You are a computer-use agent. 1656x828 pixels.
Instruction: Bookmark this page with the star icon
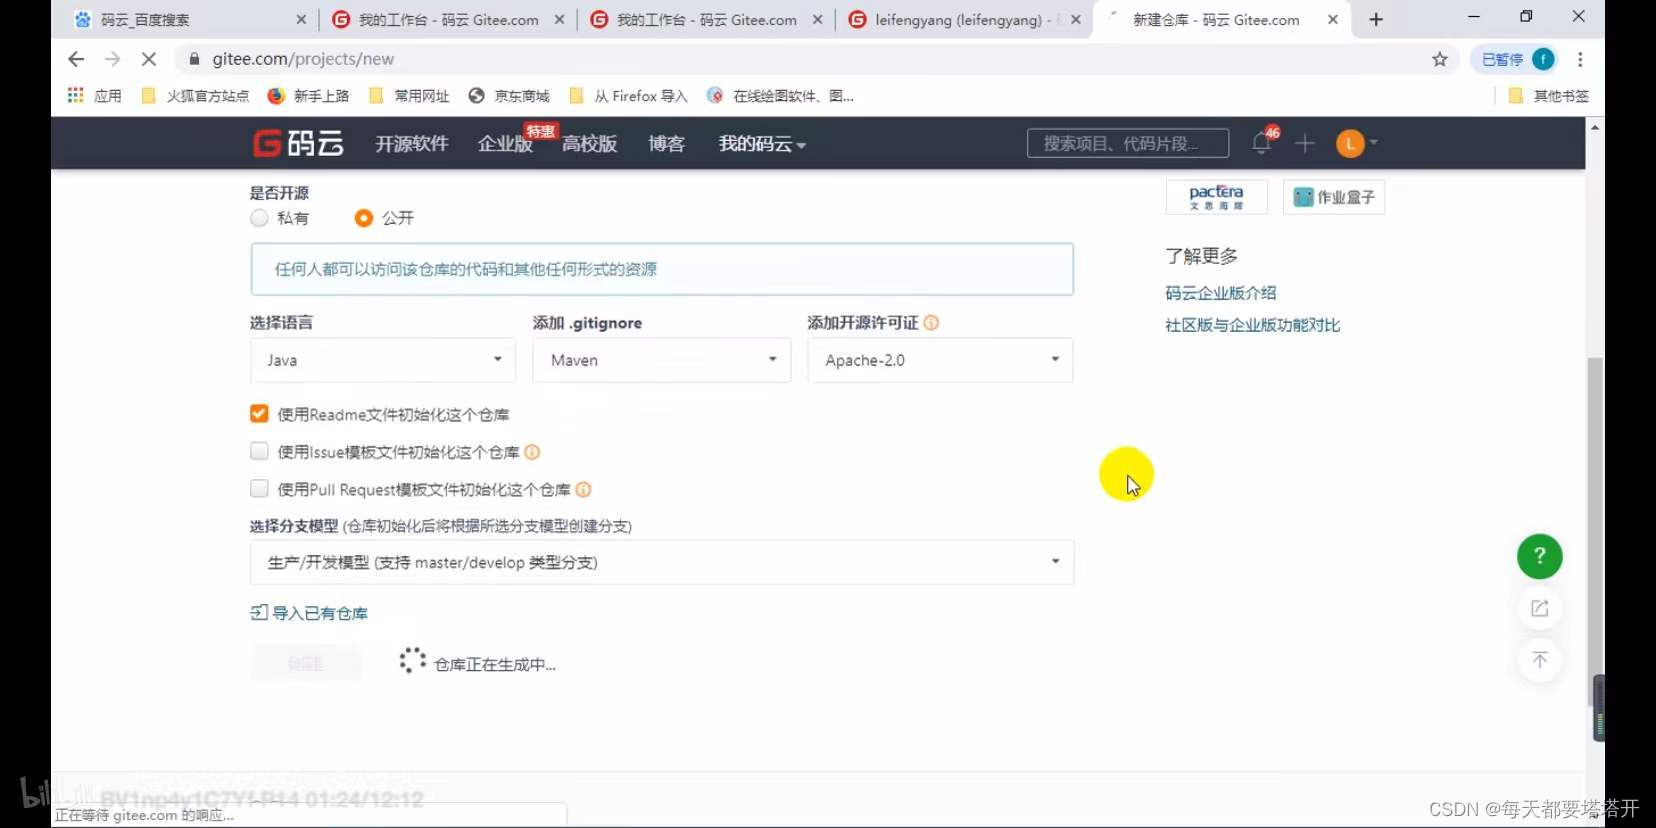tap(1440, 59)
